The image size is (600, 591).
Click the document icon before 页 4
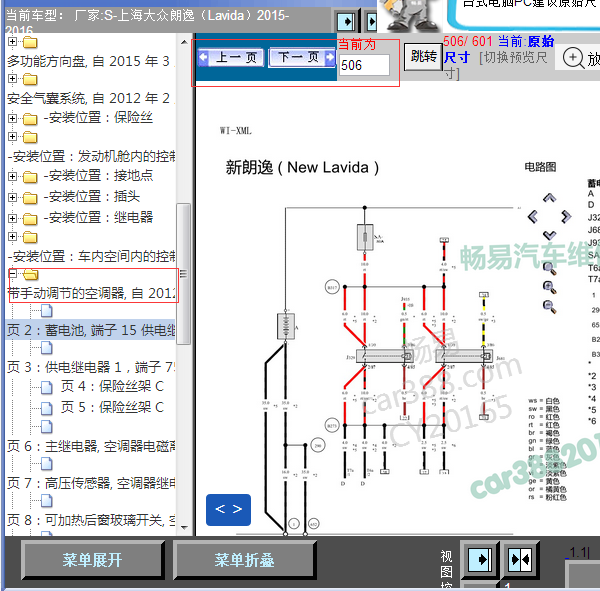(47, 387)
